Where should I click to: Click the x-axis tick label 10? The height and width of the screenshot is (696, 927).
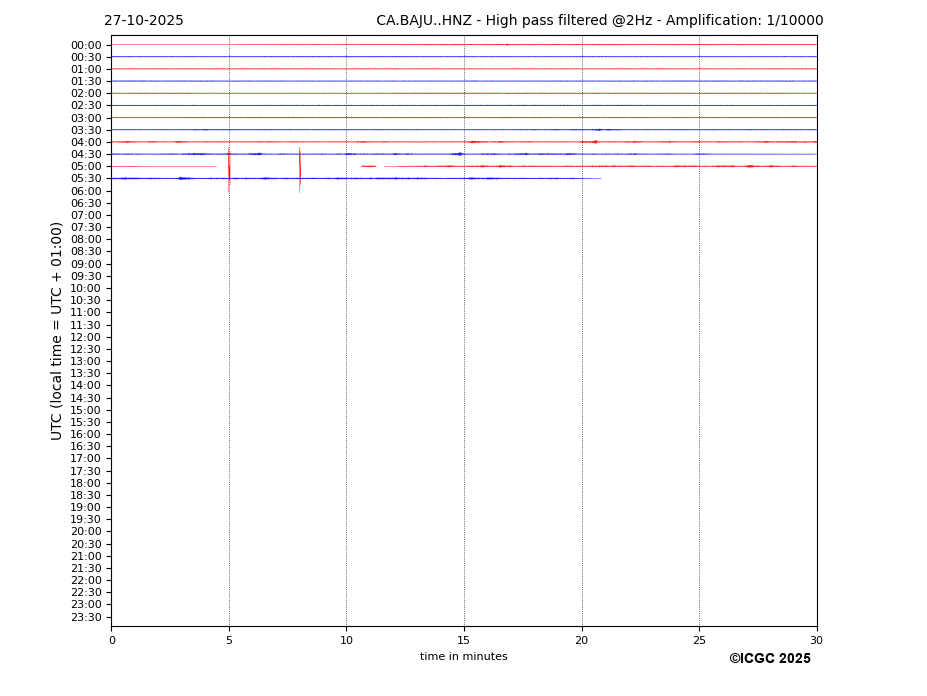346,640
